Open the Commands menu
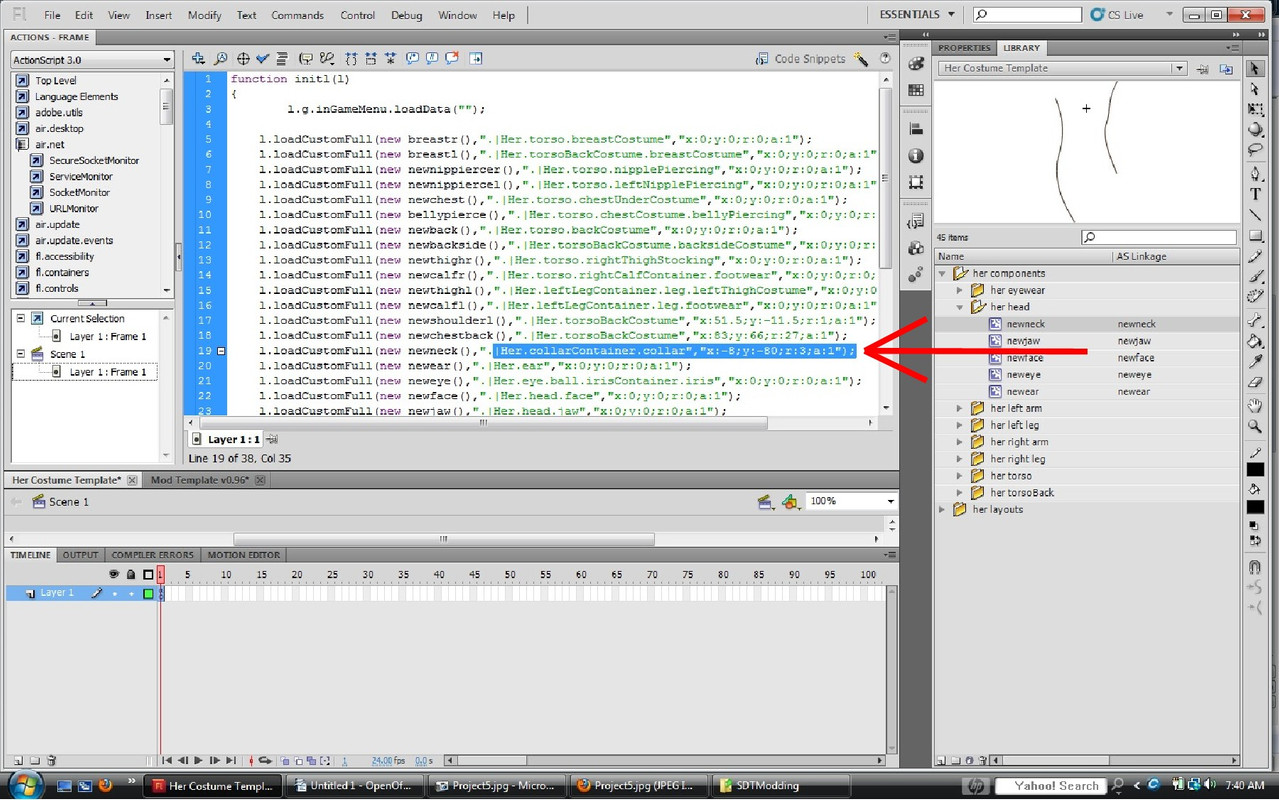The height and width of the screenshot is (800, 1279). (297, 15)
